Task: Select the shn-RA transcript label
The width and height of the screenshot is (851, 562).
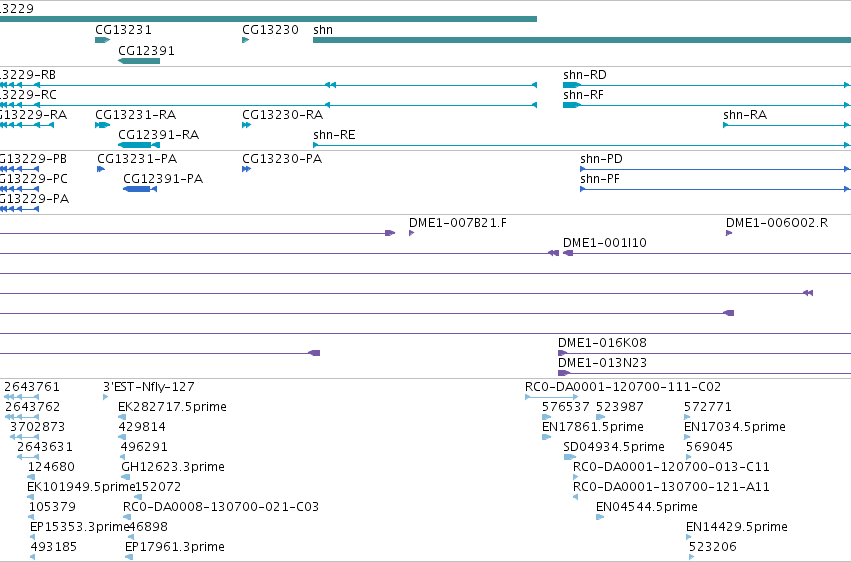Action: click(745, 114)
